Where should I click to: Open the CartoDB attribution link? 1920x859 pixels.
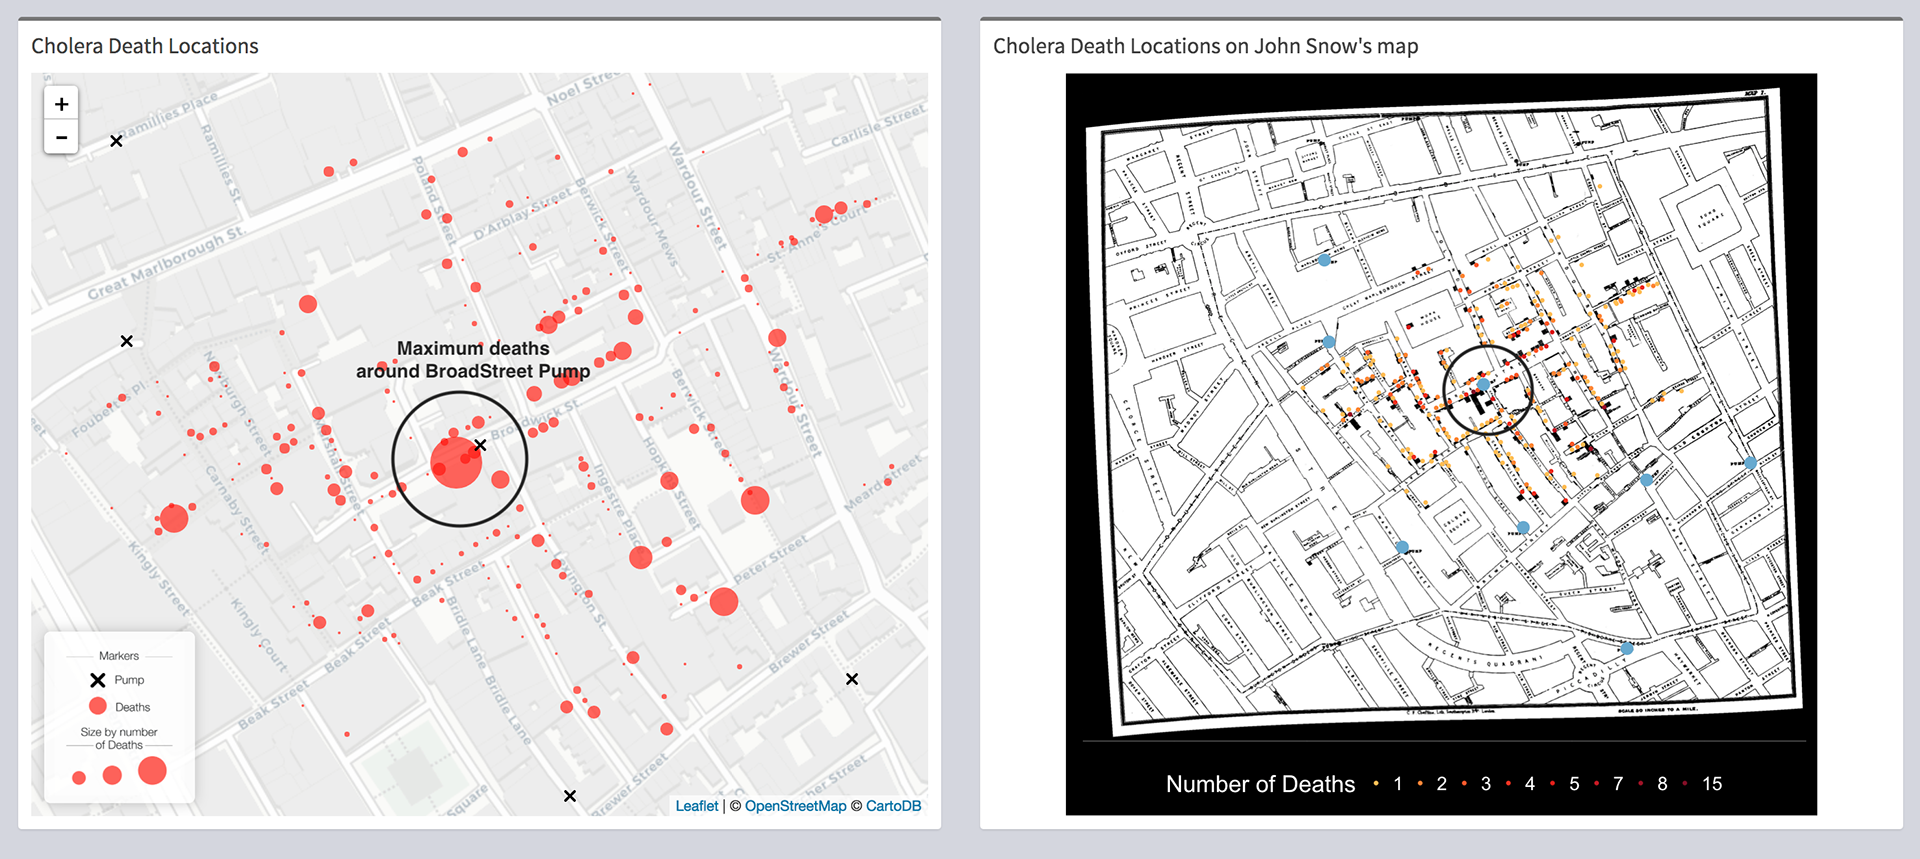[893, 806]
